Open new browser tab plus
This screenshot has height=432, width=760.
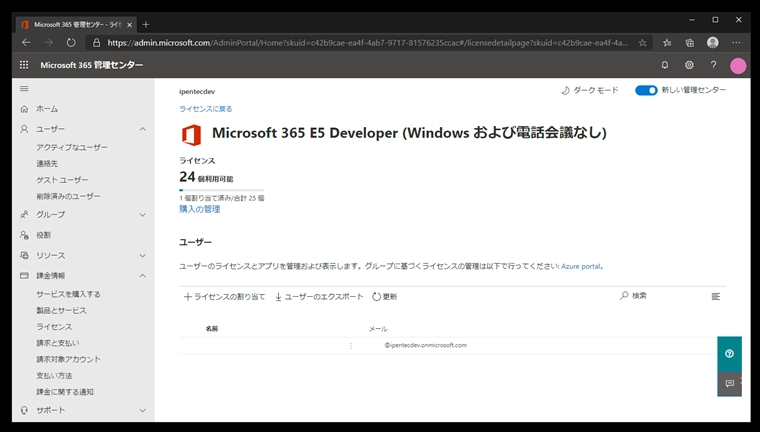click(x=146, y=24)
